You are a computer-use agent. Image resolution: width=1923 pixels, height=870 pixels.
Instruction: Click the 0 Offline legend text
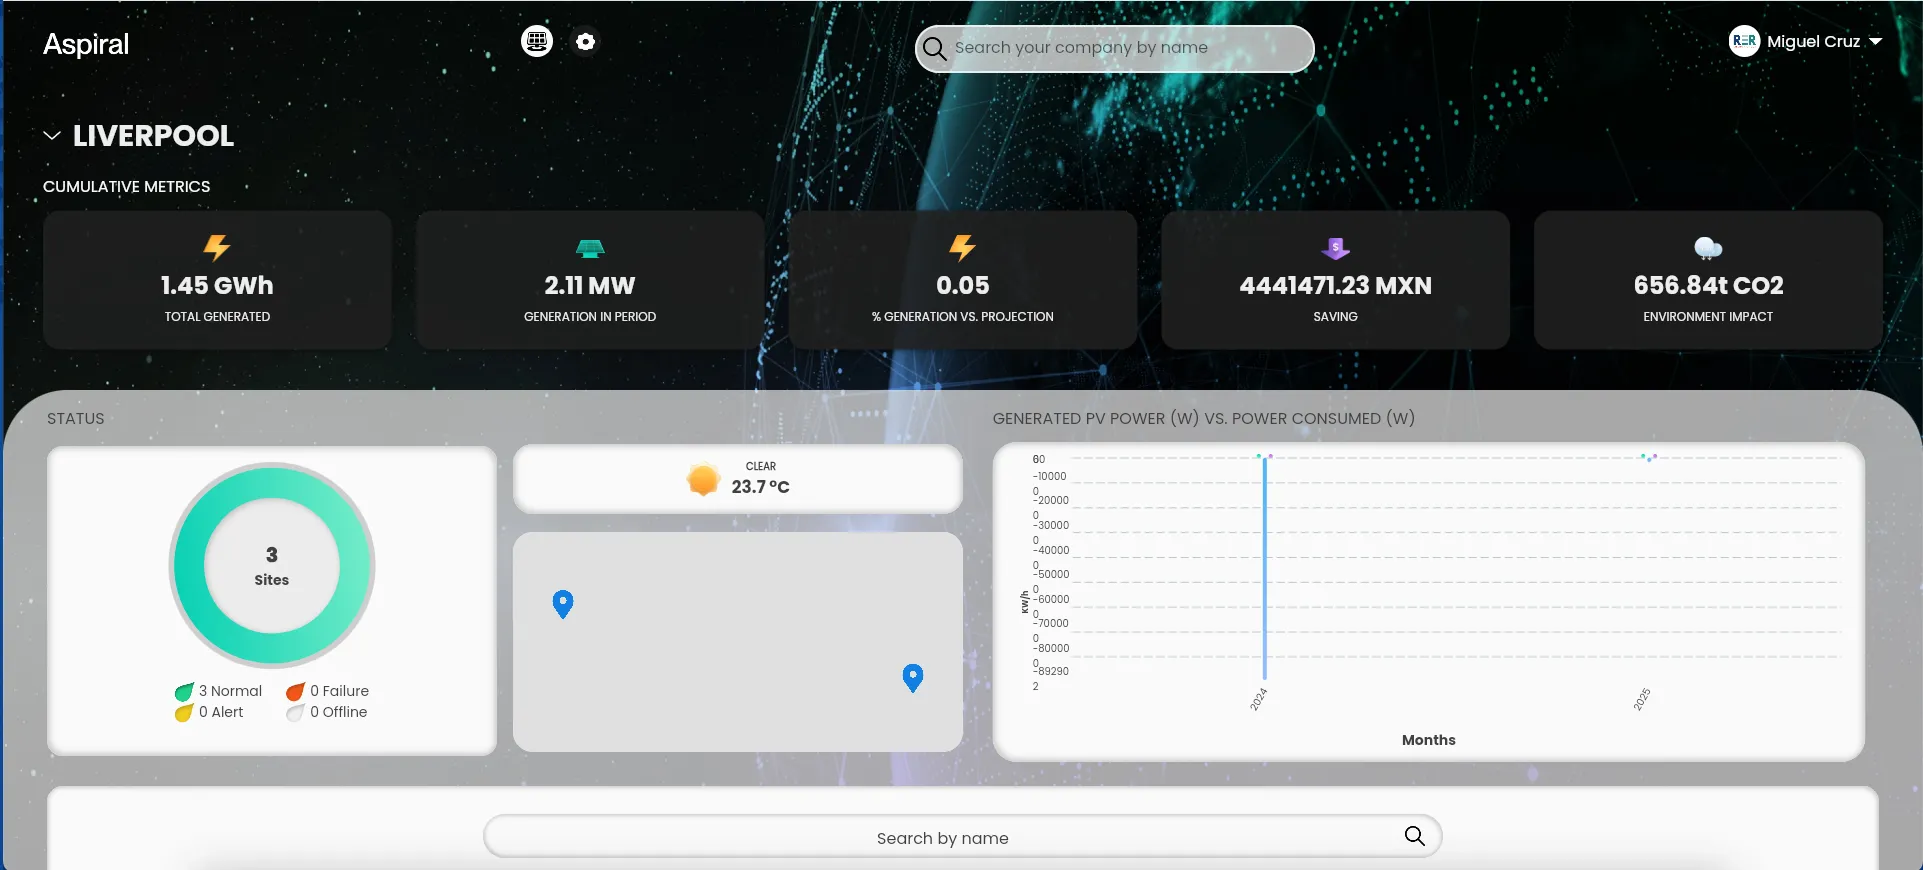click(x=338, y=712)
